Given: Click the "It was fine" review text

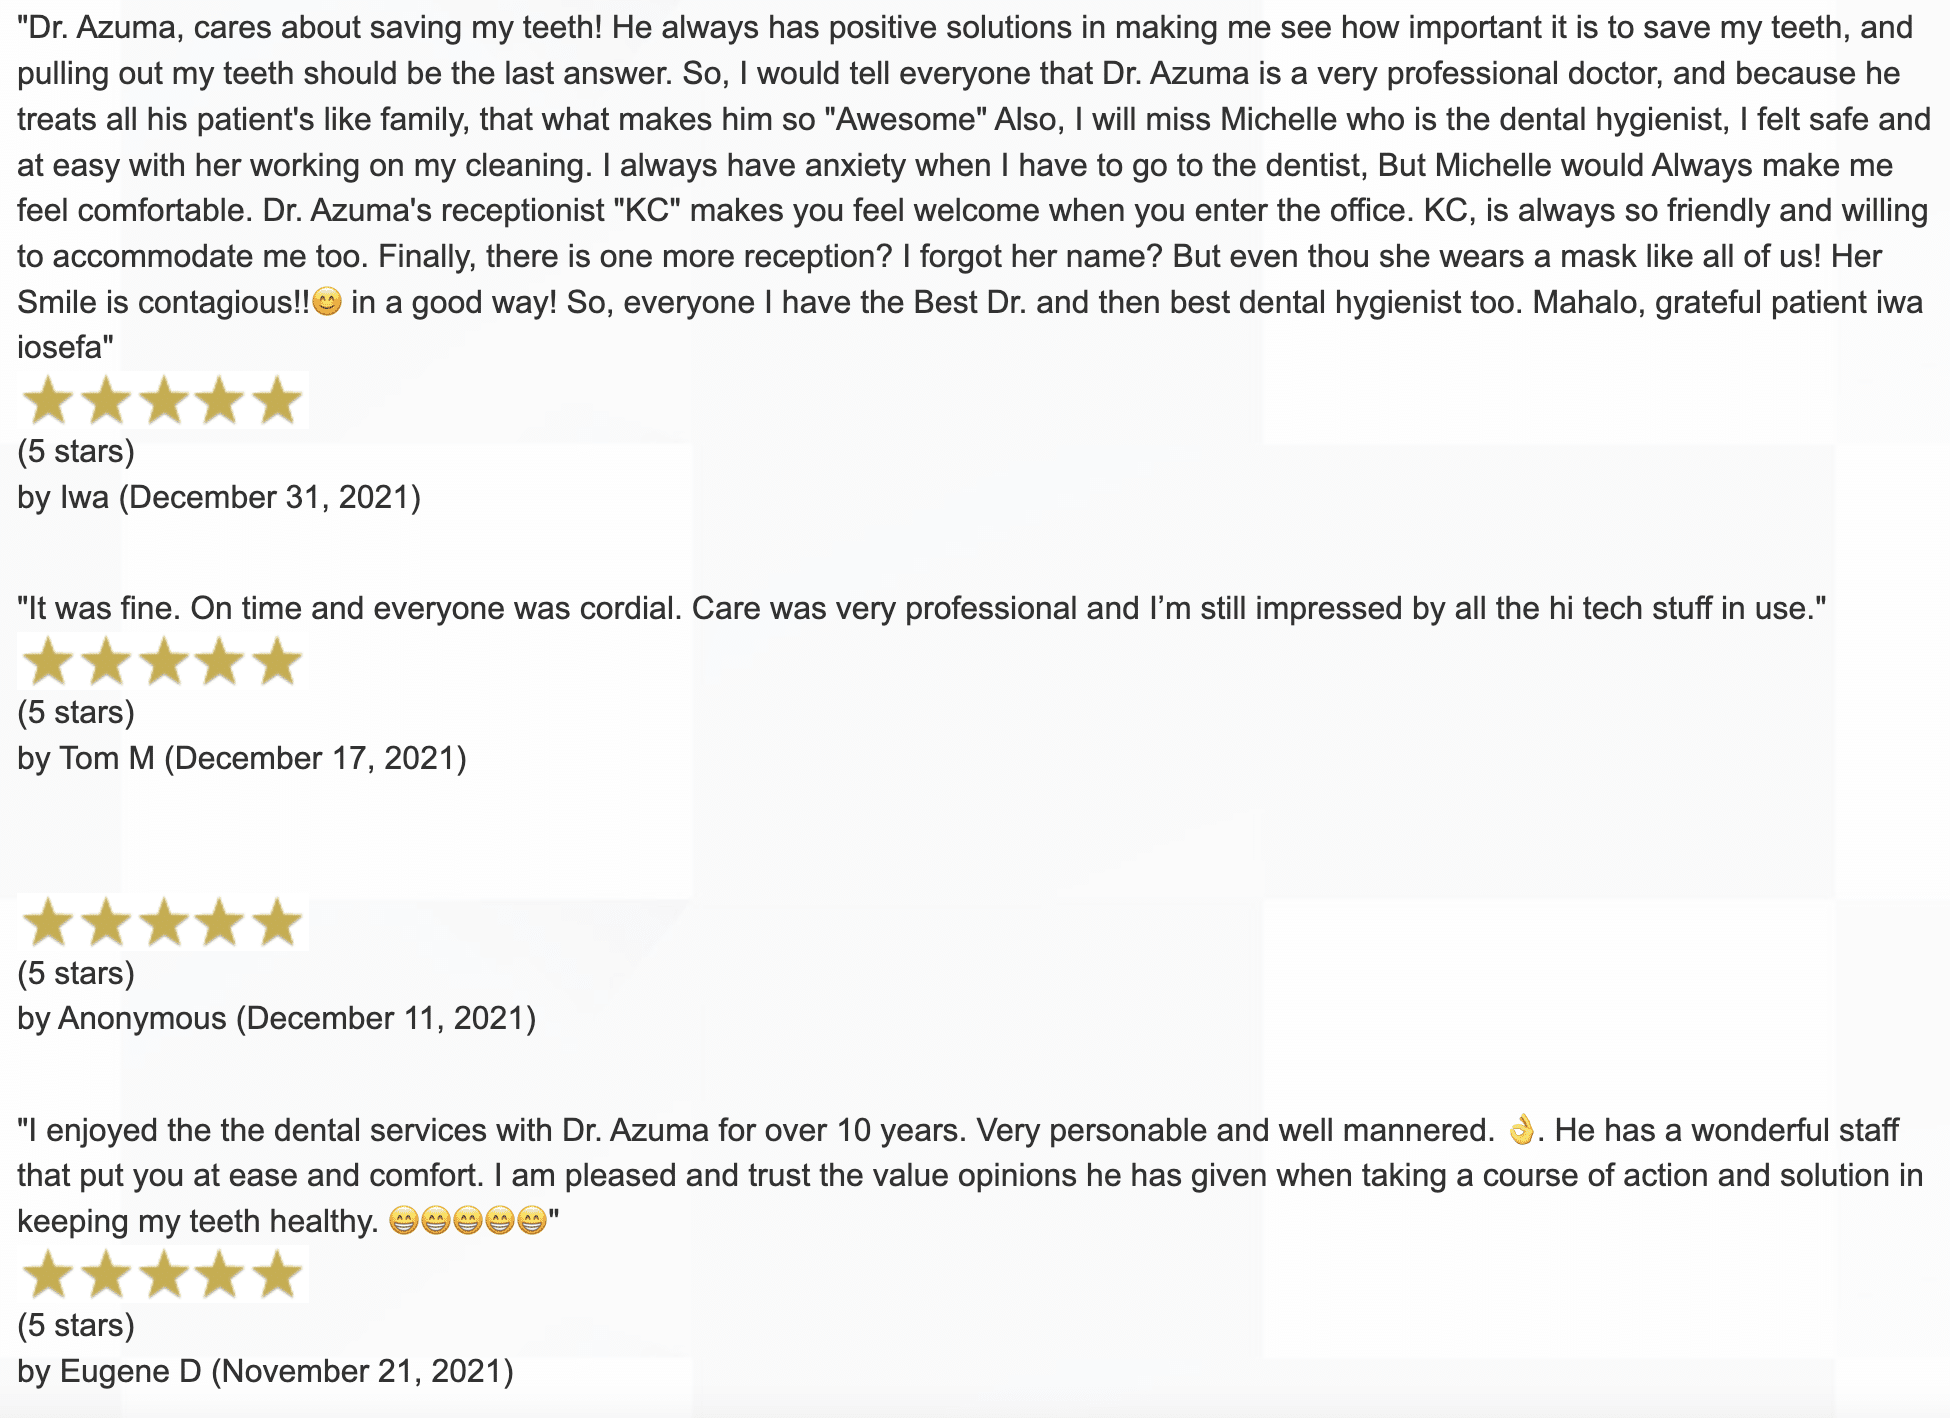Looking at the screenshot, I should pyautogui.click(x=921, y=608).
